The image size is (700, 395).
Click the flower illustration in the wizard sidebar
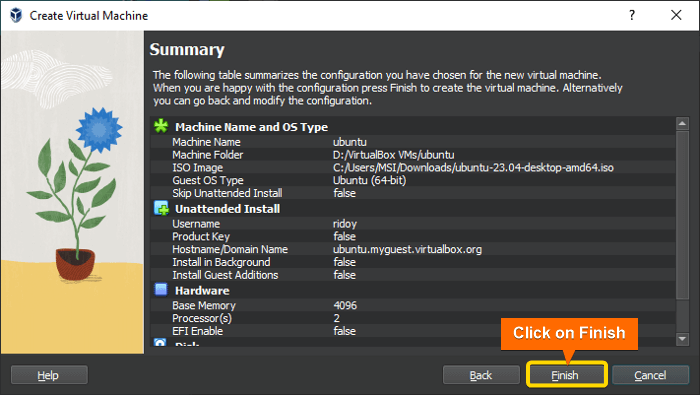75,194
